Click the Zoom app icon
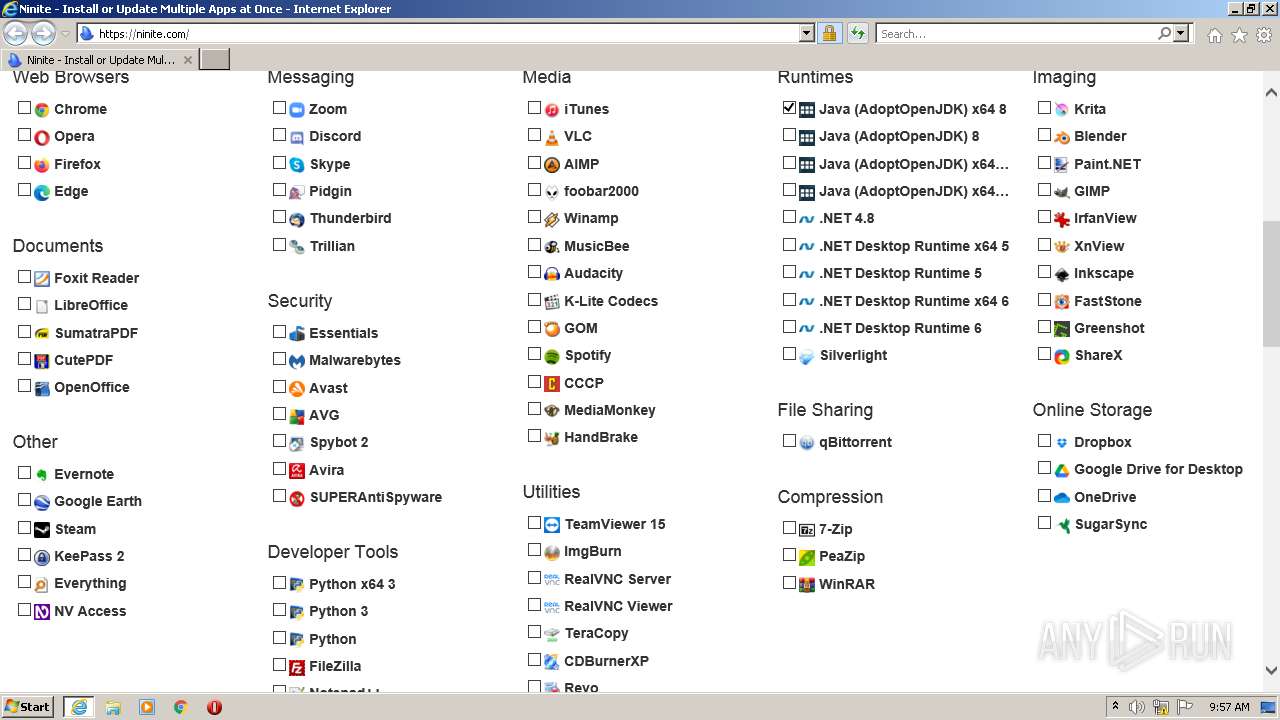Screen dimensions: 1280x720 pyautogui.click(x=297, y=110)
